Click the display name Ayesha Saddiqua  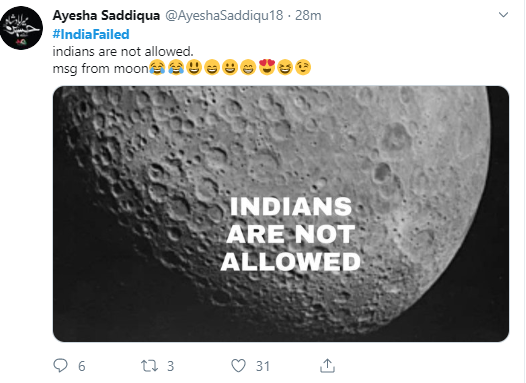[x=106, y=15]
